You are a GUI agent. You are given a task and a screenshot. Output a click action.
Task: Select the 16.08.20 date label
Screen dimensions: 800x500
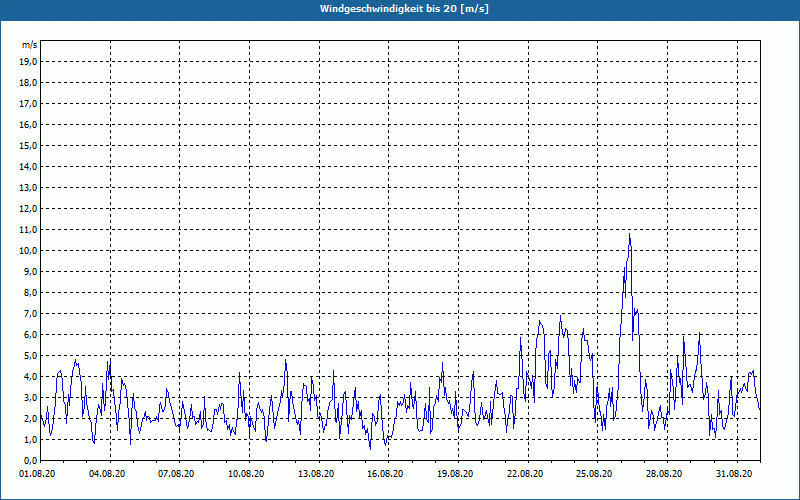coord(385,474)
